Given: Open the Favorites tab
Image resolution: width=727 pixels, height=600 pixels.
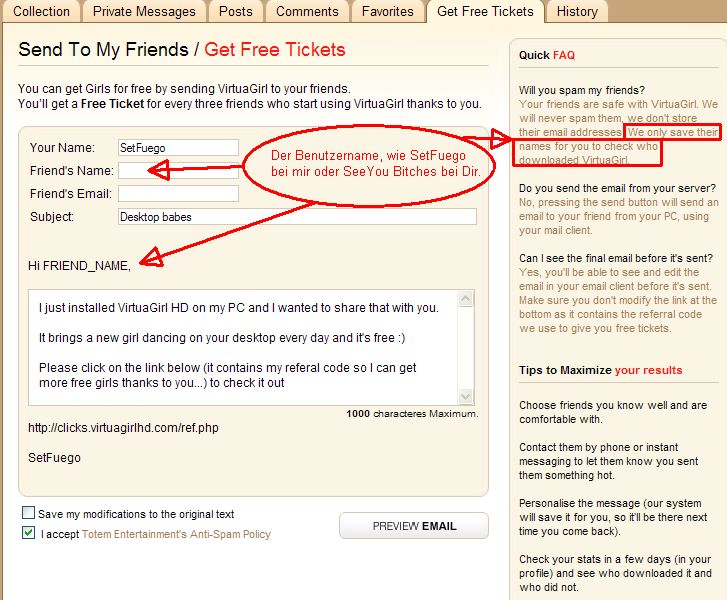Looking at the screenshot, I should point(388,11).
